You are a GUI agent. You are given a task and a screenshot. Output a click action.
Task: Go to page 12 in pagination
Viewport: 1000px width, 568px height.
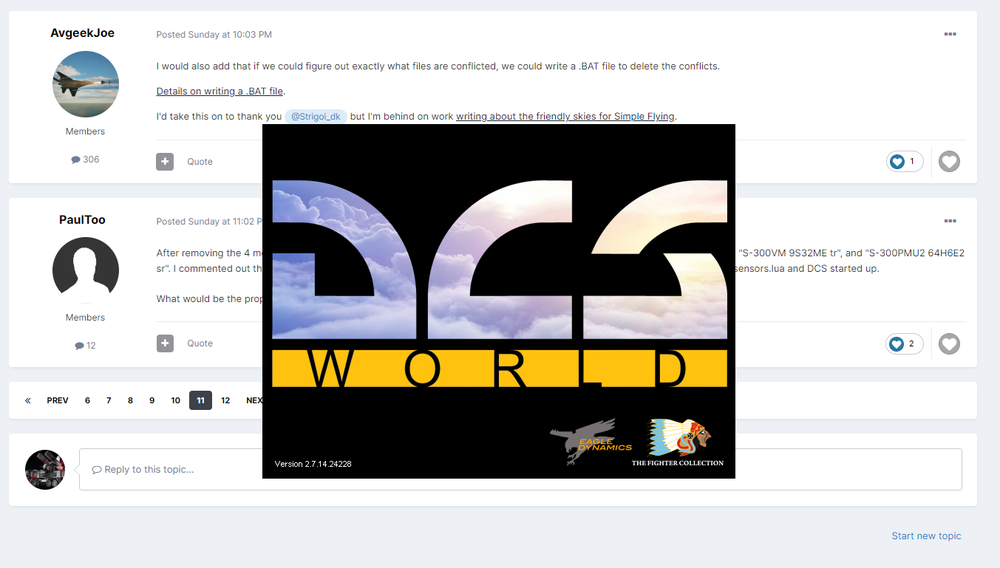coord(225,400)
